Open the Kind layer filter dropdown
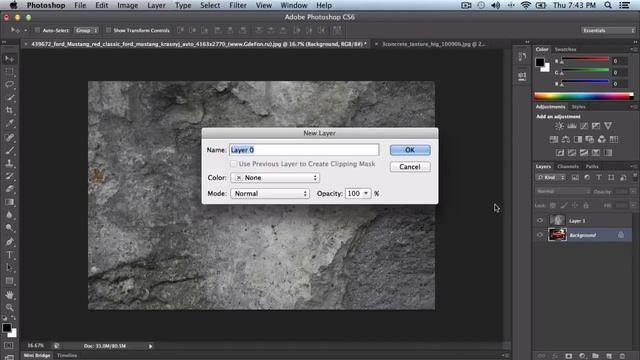This screenshot has width=640, height=360. pos(551,178)
